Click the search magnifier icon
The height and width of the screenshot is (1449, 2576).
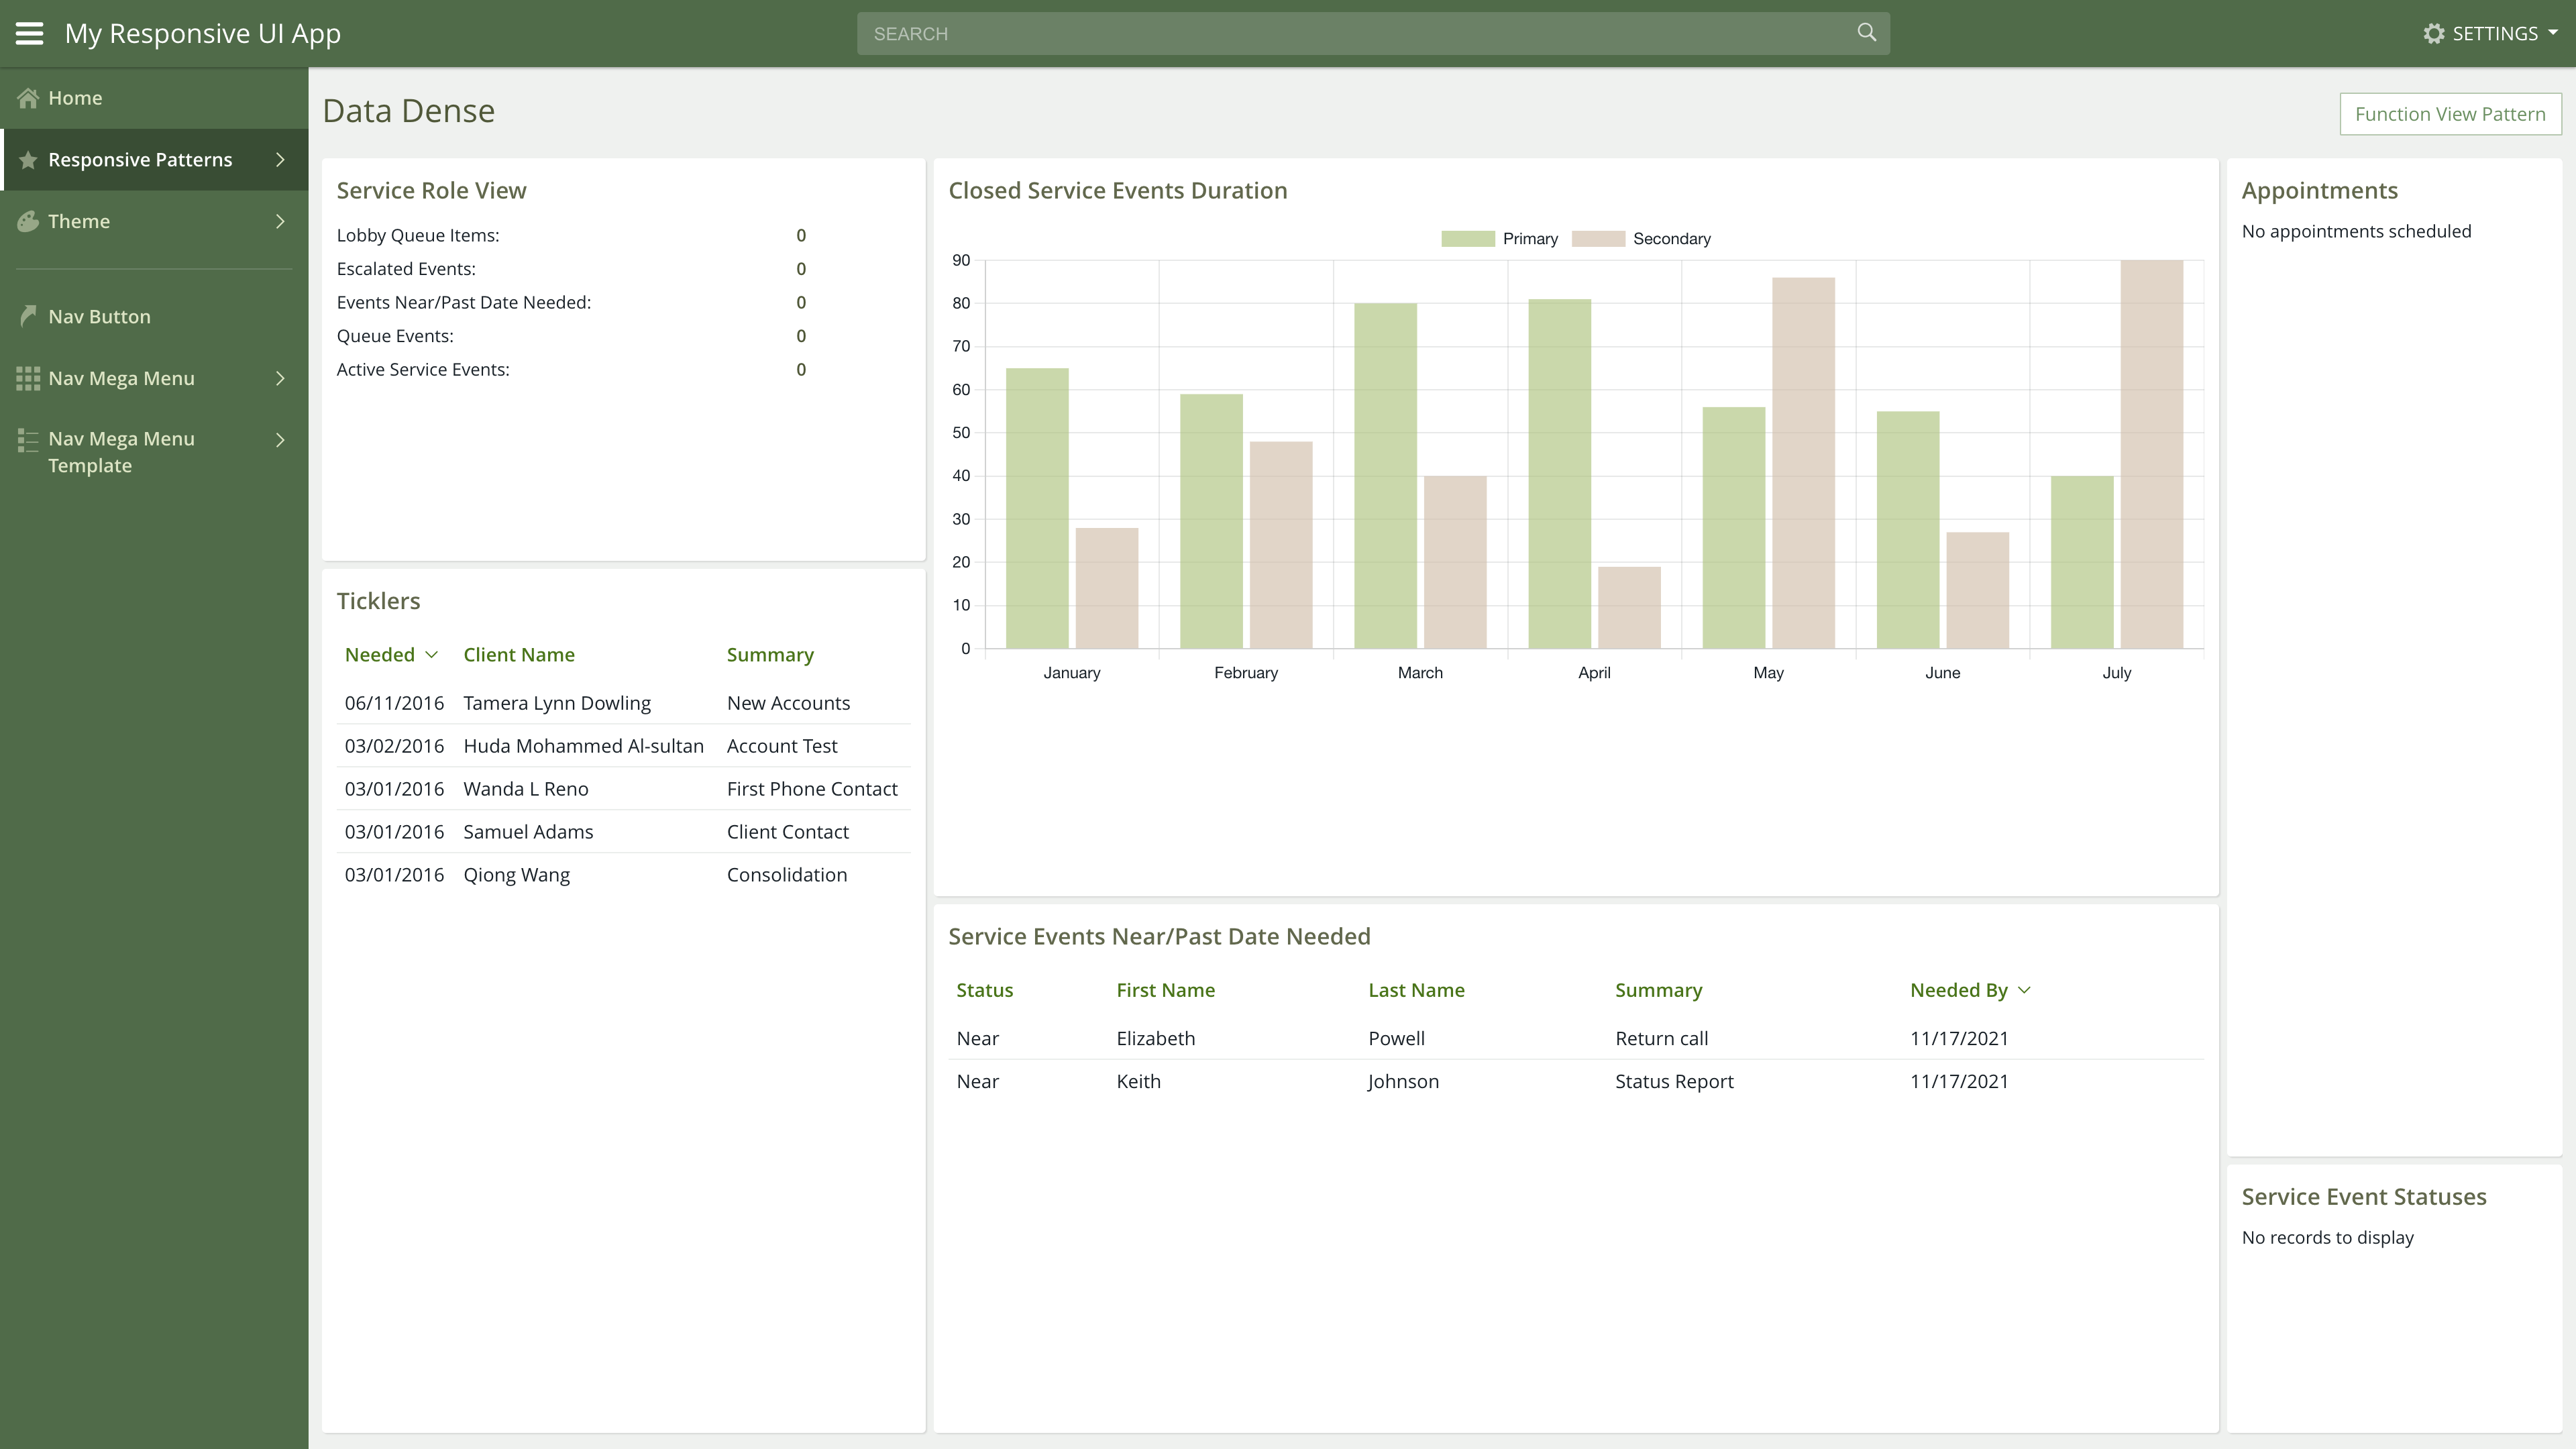click(x=1866, y=33)
